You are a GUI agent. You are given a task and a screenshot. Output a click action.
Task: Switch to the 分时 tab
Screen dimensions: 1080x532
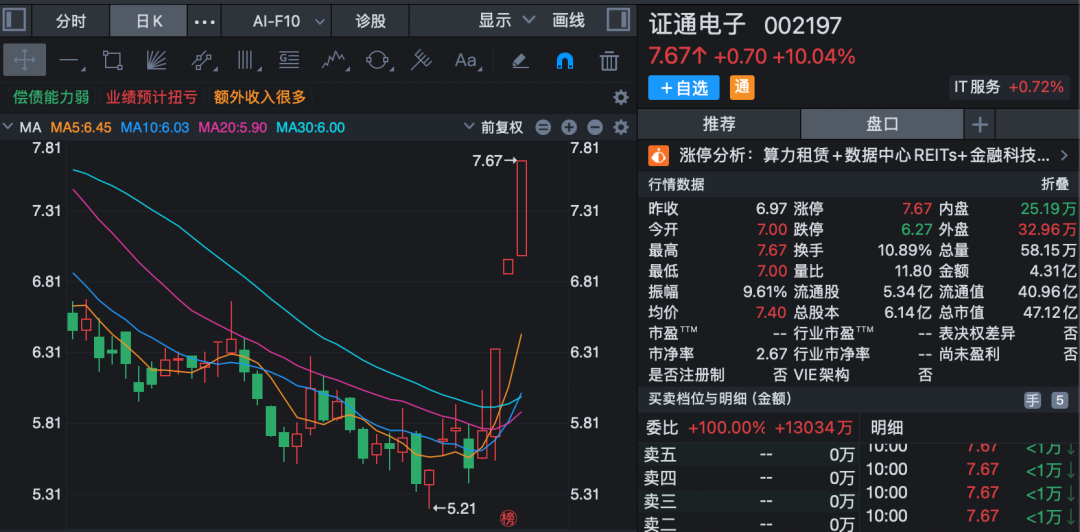(x=70, y=21)
